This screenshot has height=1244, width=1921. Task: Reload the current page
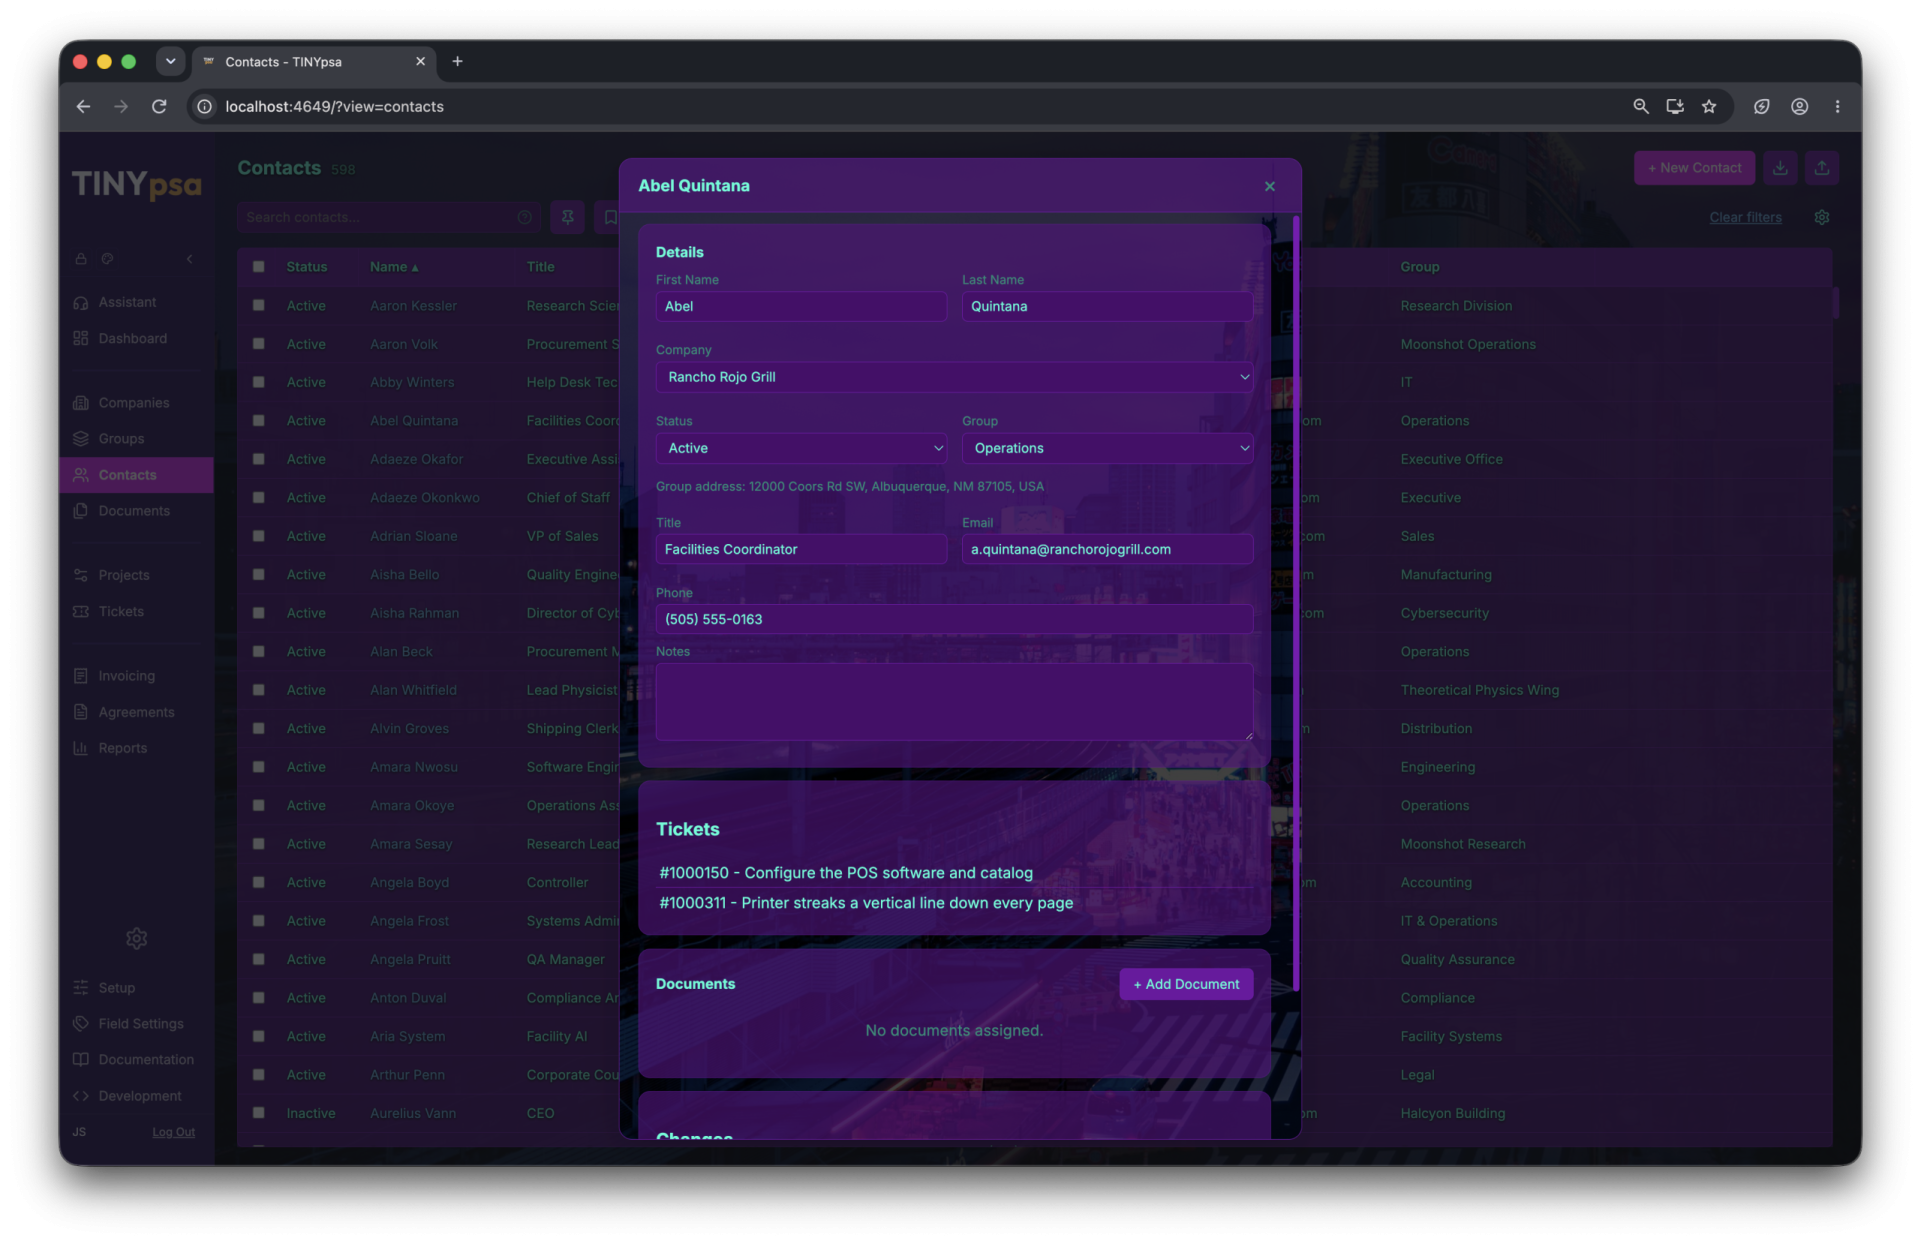click(159, 107)
